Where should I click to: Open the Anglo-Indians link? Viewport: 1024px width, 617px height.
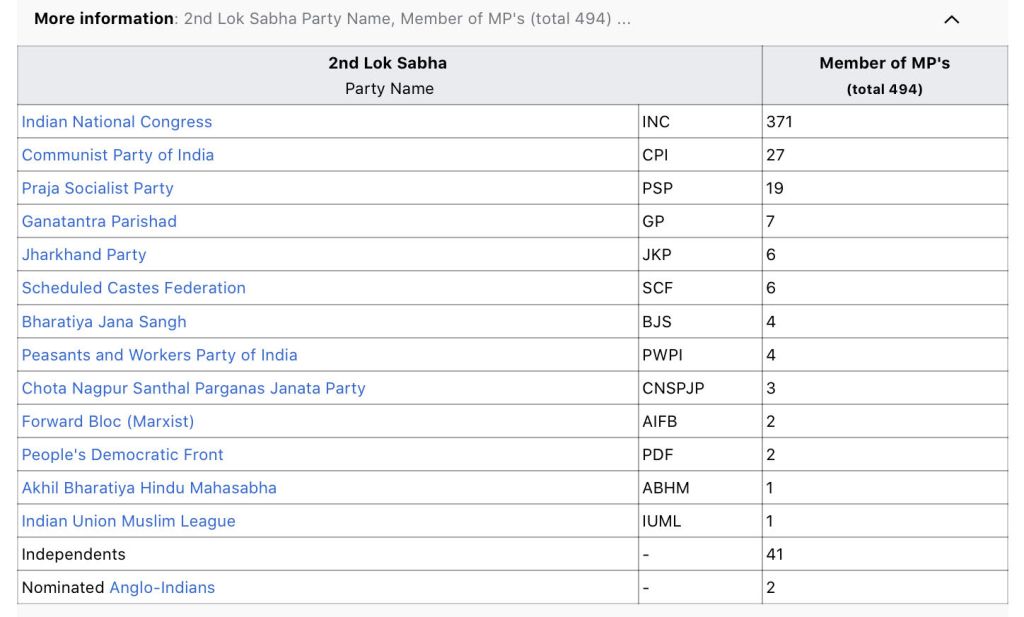pos(162,588)
